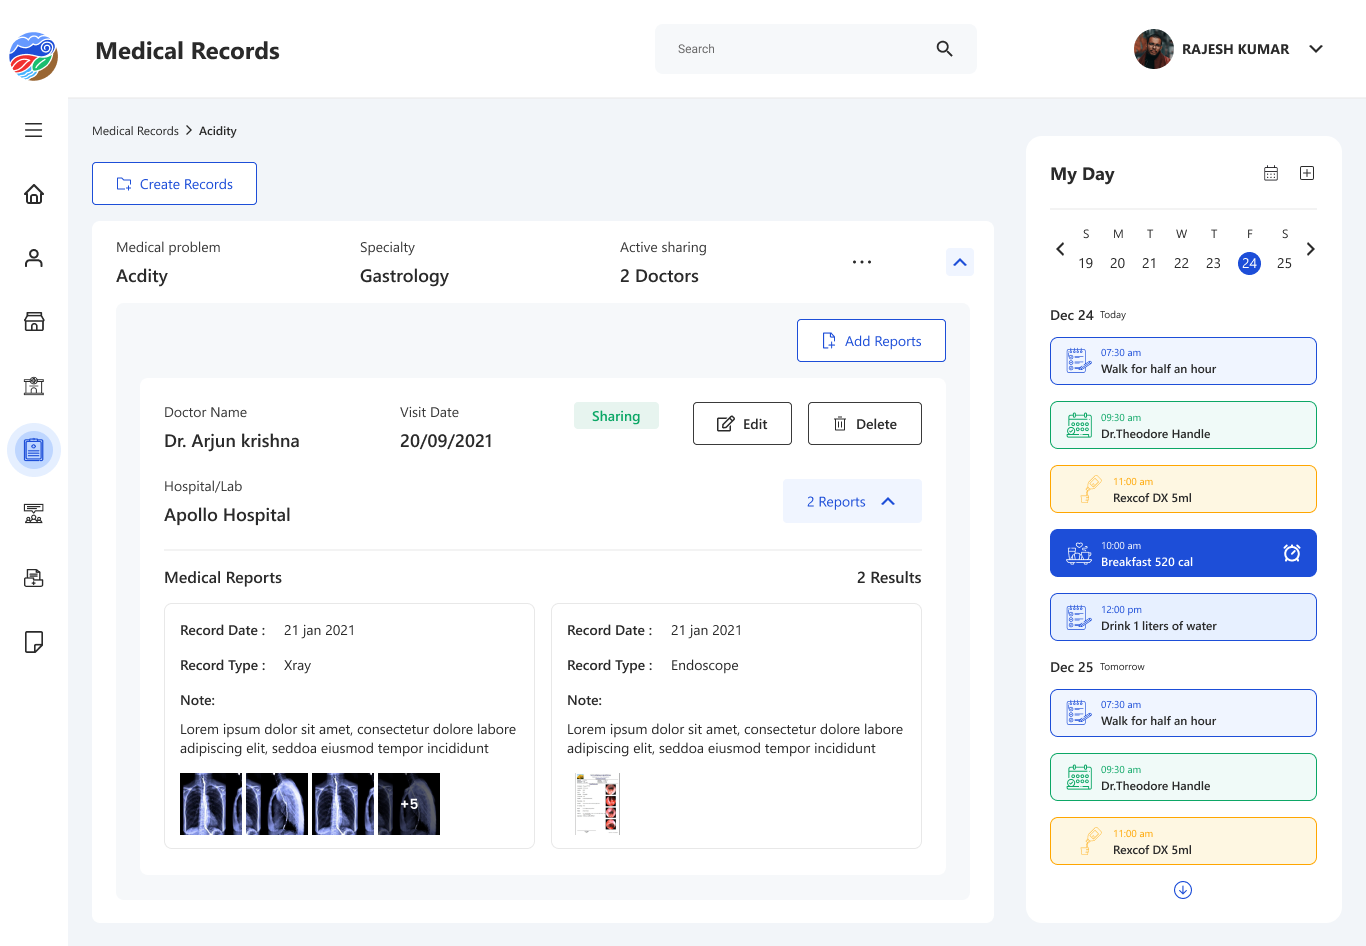Select day 20 in the My Day calendar
1366x946 pixels.
pos(1118,263)
